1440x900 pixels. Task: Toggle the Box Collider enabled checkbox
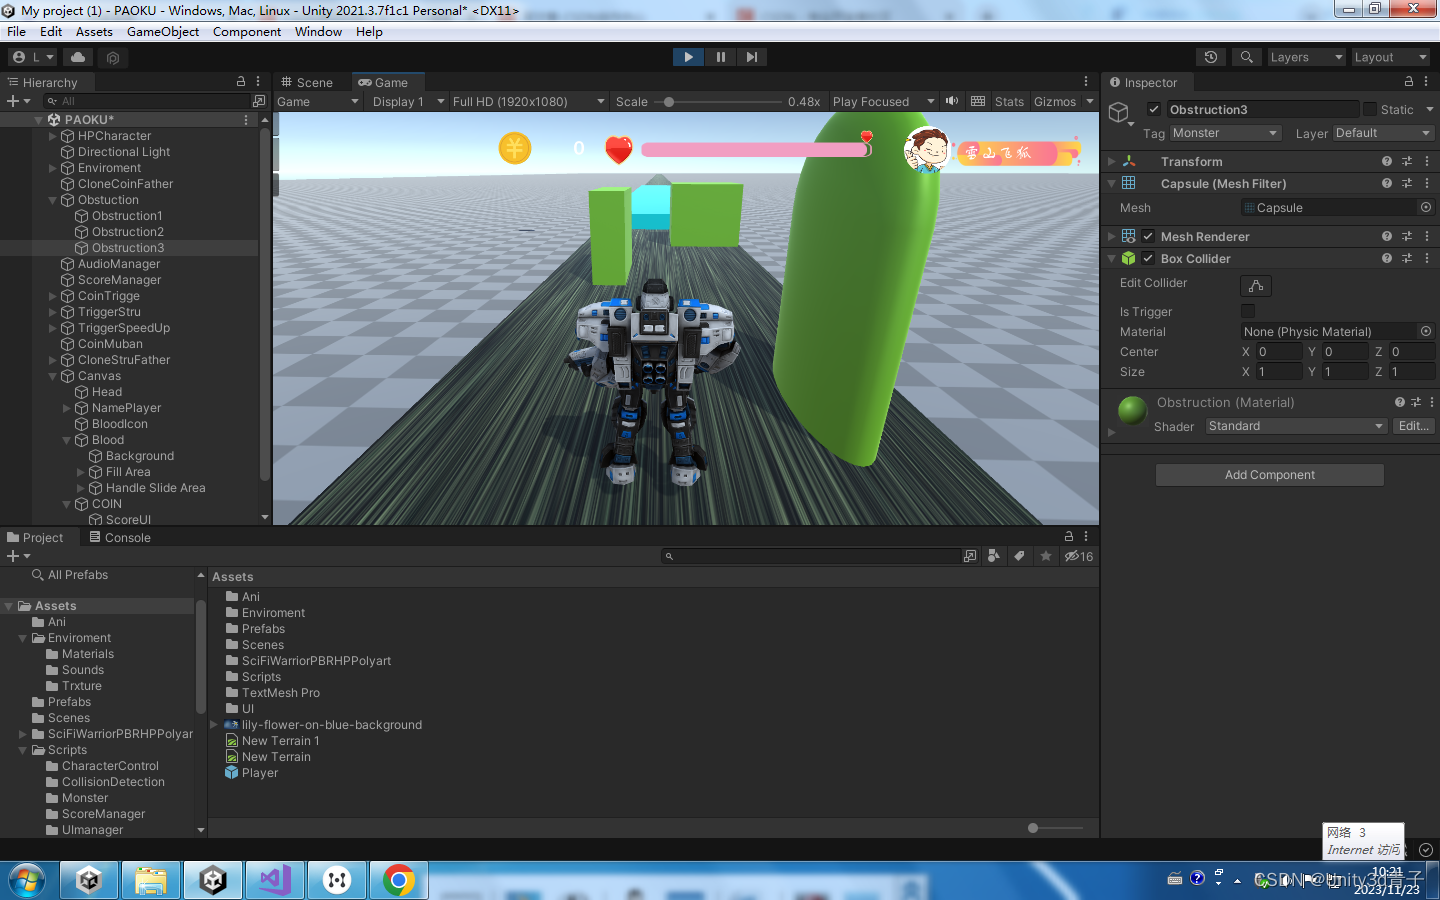[1148, 258]
